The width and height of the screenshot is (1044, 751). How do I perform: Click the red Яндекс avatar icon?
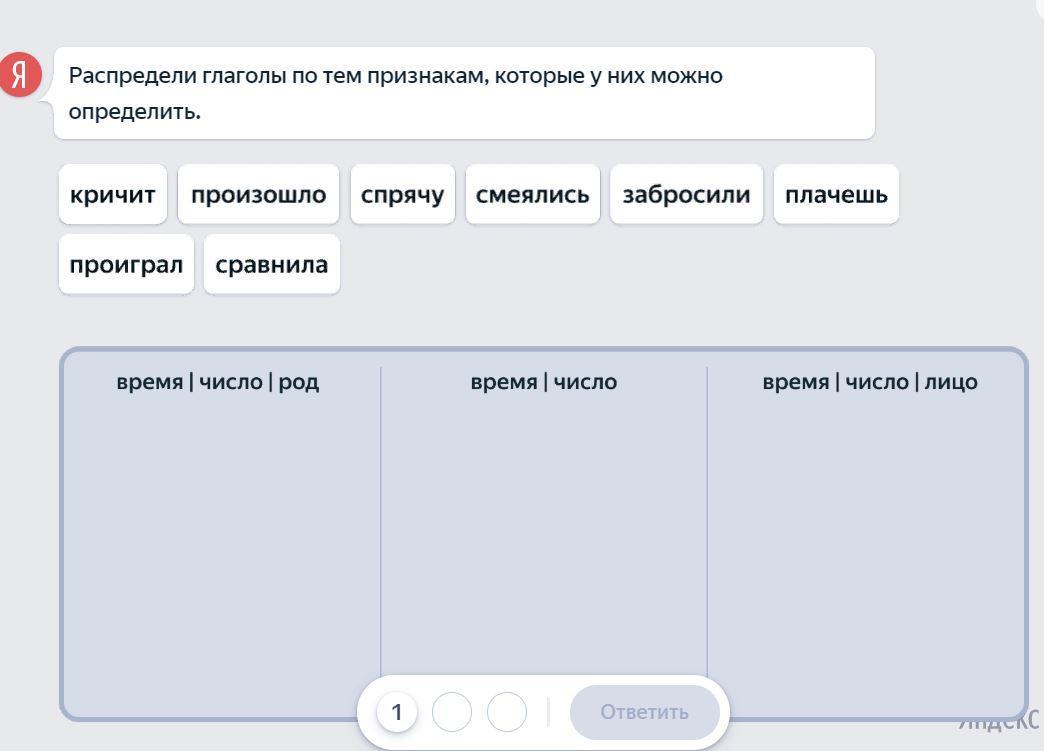[x=21, y=75]
